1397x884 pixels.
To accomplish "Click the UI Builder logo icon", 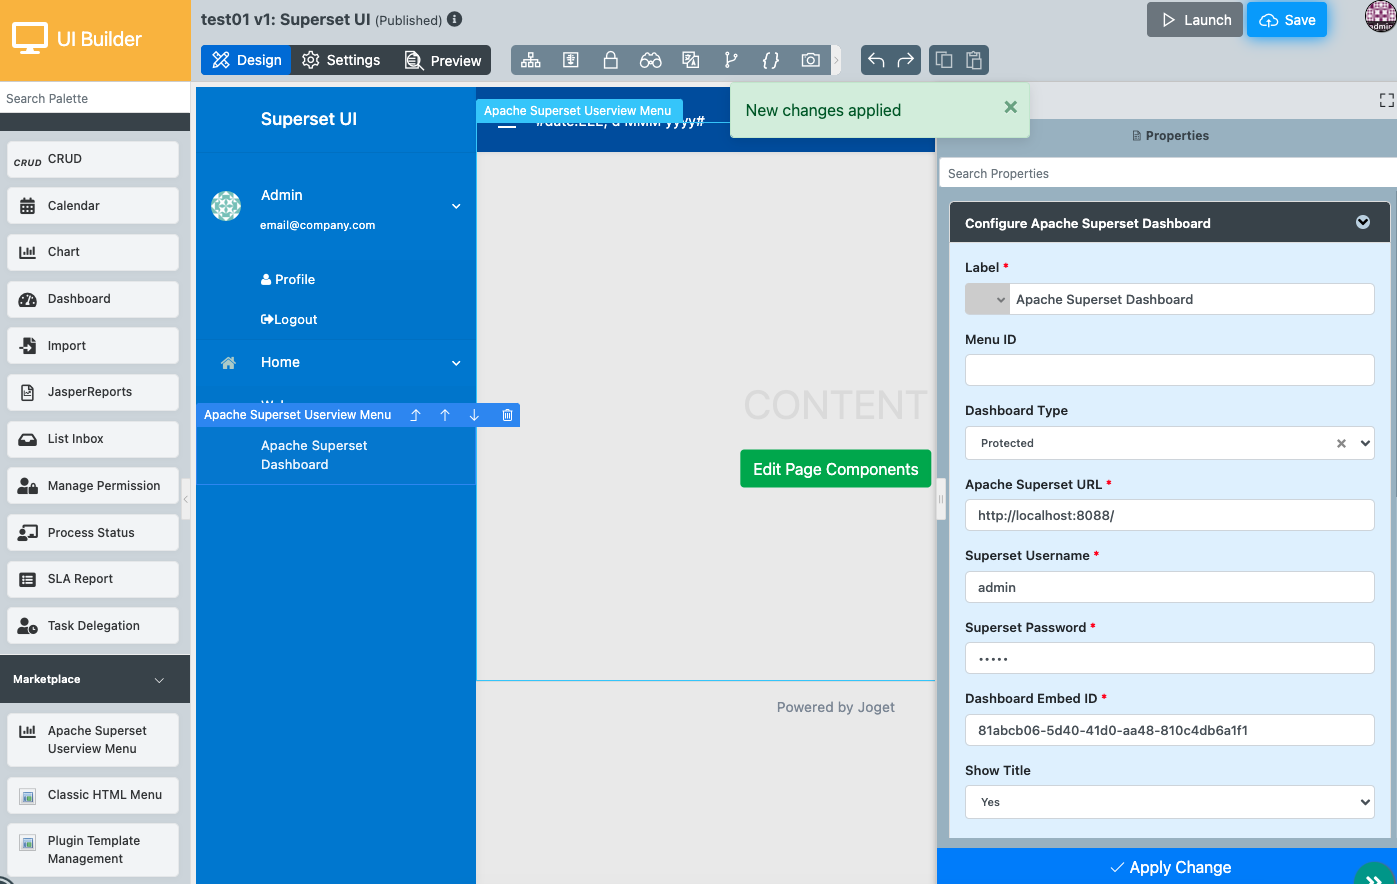I will 29,39.
